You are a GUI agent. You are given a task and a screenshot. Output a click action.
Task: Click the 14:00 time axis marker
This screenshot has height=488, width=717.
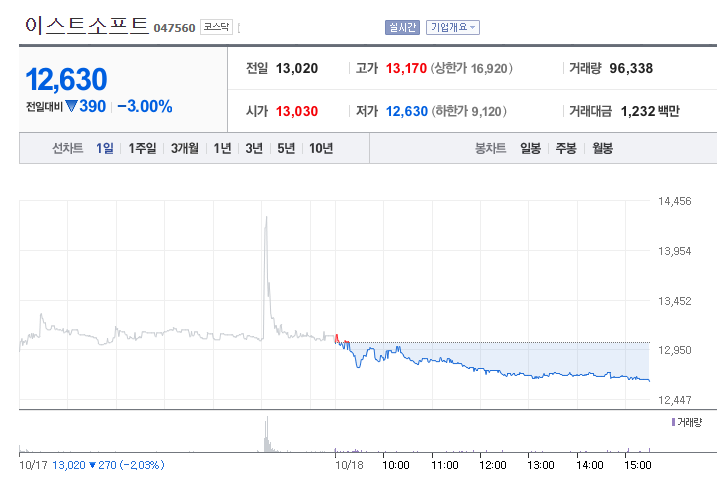point(589,465)
